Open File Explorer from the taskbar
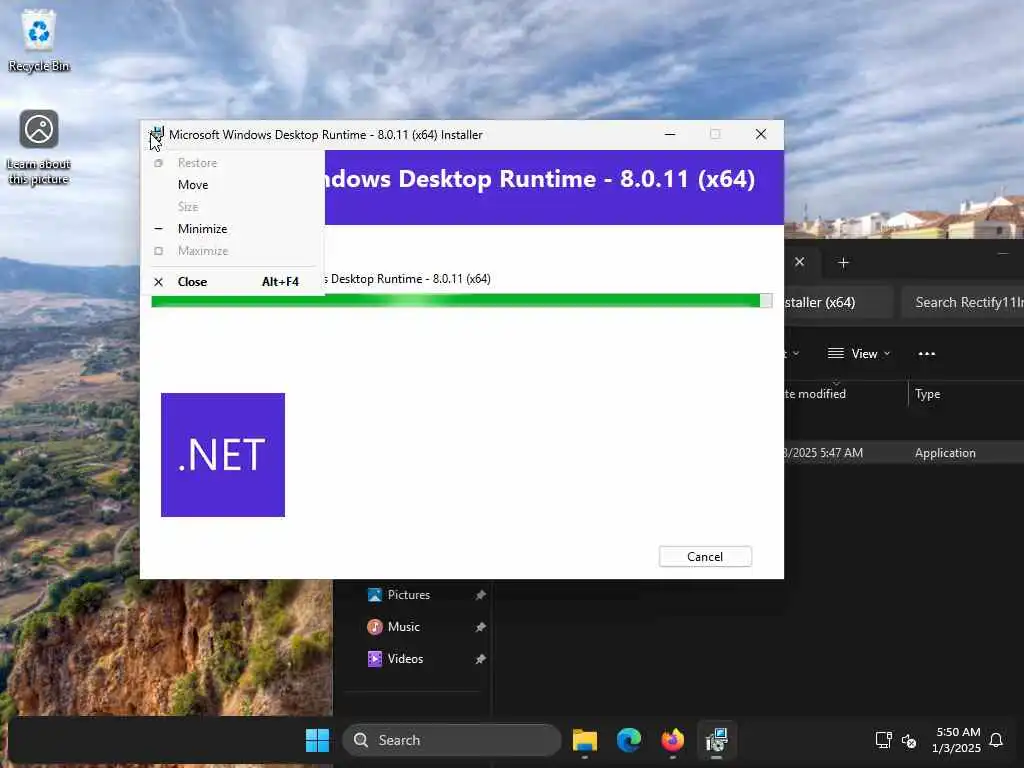Viewport: 1024px width, 768px height. point(584,740)
